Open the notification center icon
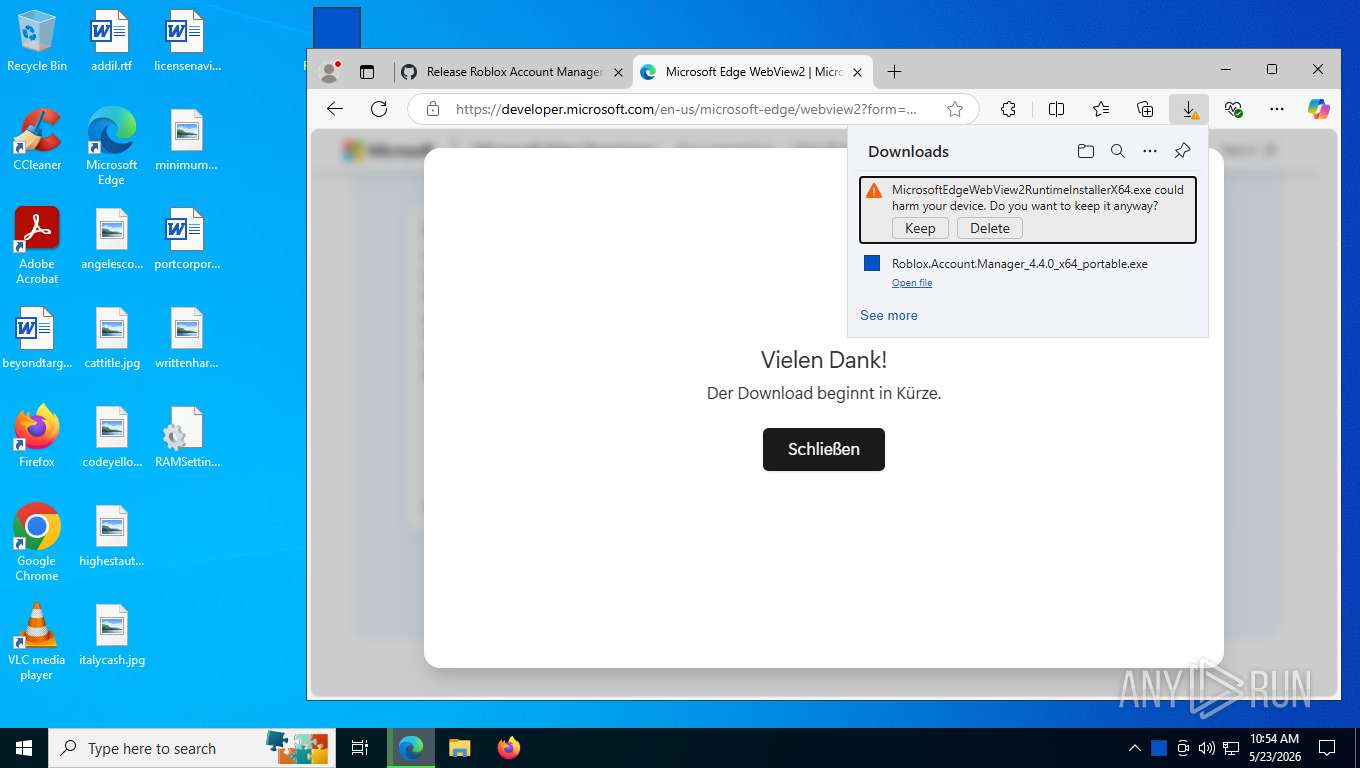The width and height of the screenshot is (1360, 768). point(1327,748)
